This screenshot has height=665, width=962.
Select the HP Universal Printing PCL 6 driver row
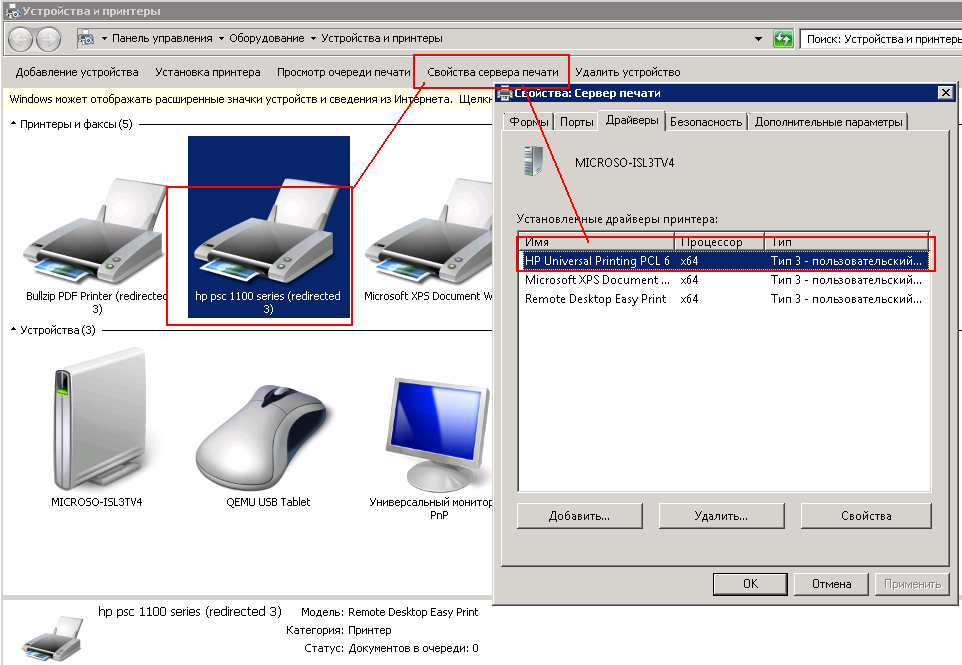724,261
